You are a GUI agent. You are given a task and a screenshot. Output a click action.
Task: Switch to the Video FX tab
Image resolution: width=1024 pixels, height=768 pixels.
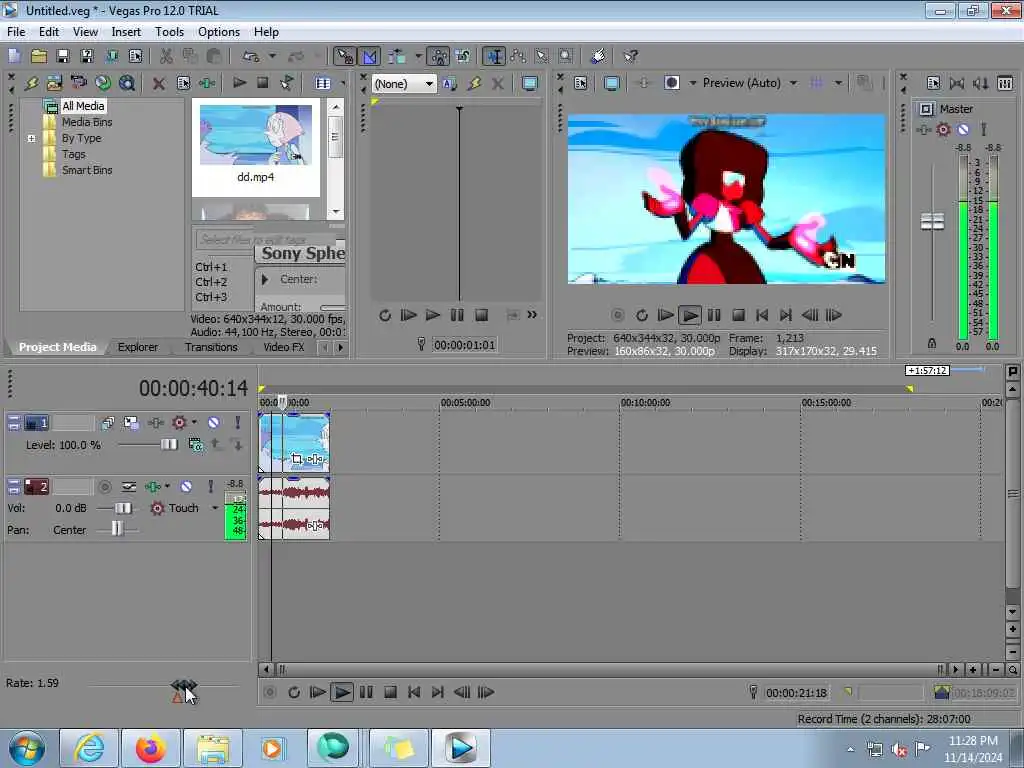pos(283,347)
